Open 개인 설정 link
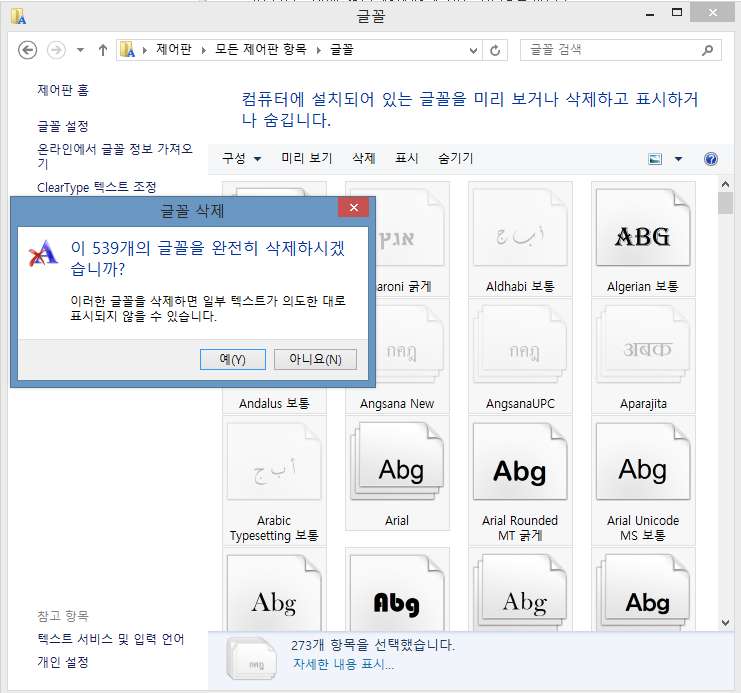 click(63, 662)
